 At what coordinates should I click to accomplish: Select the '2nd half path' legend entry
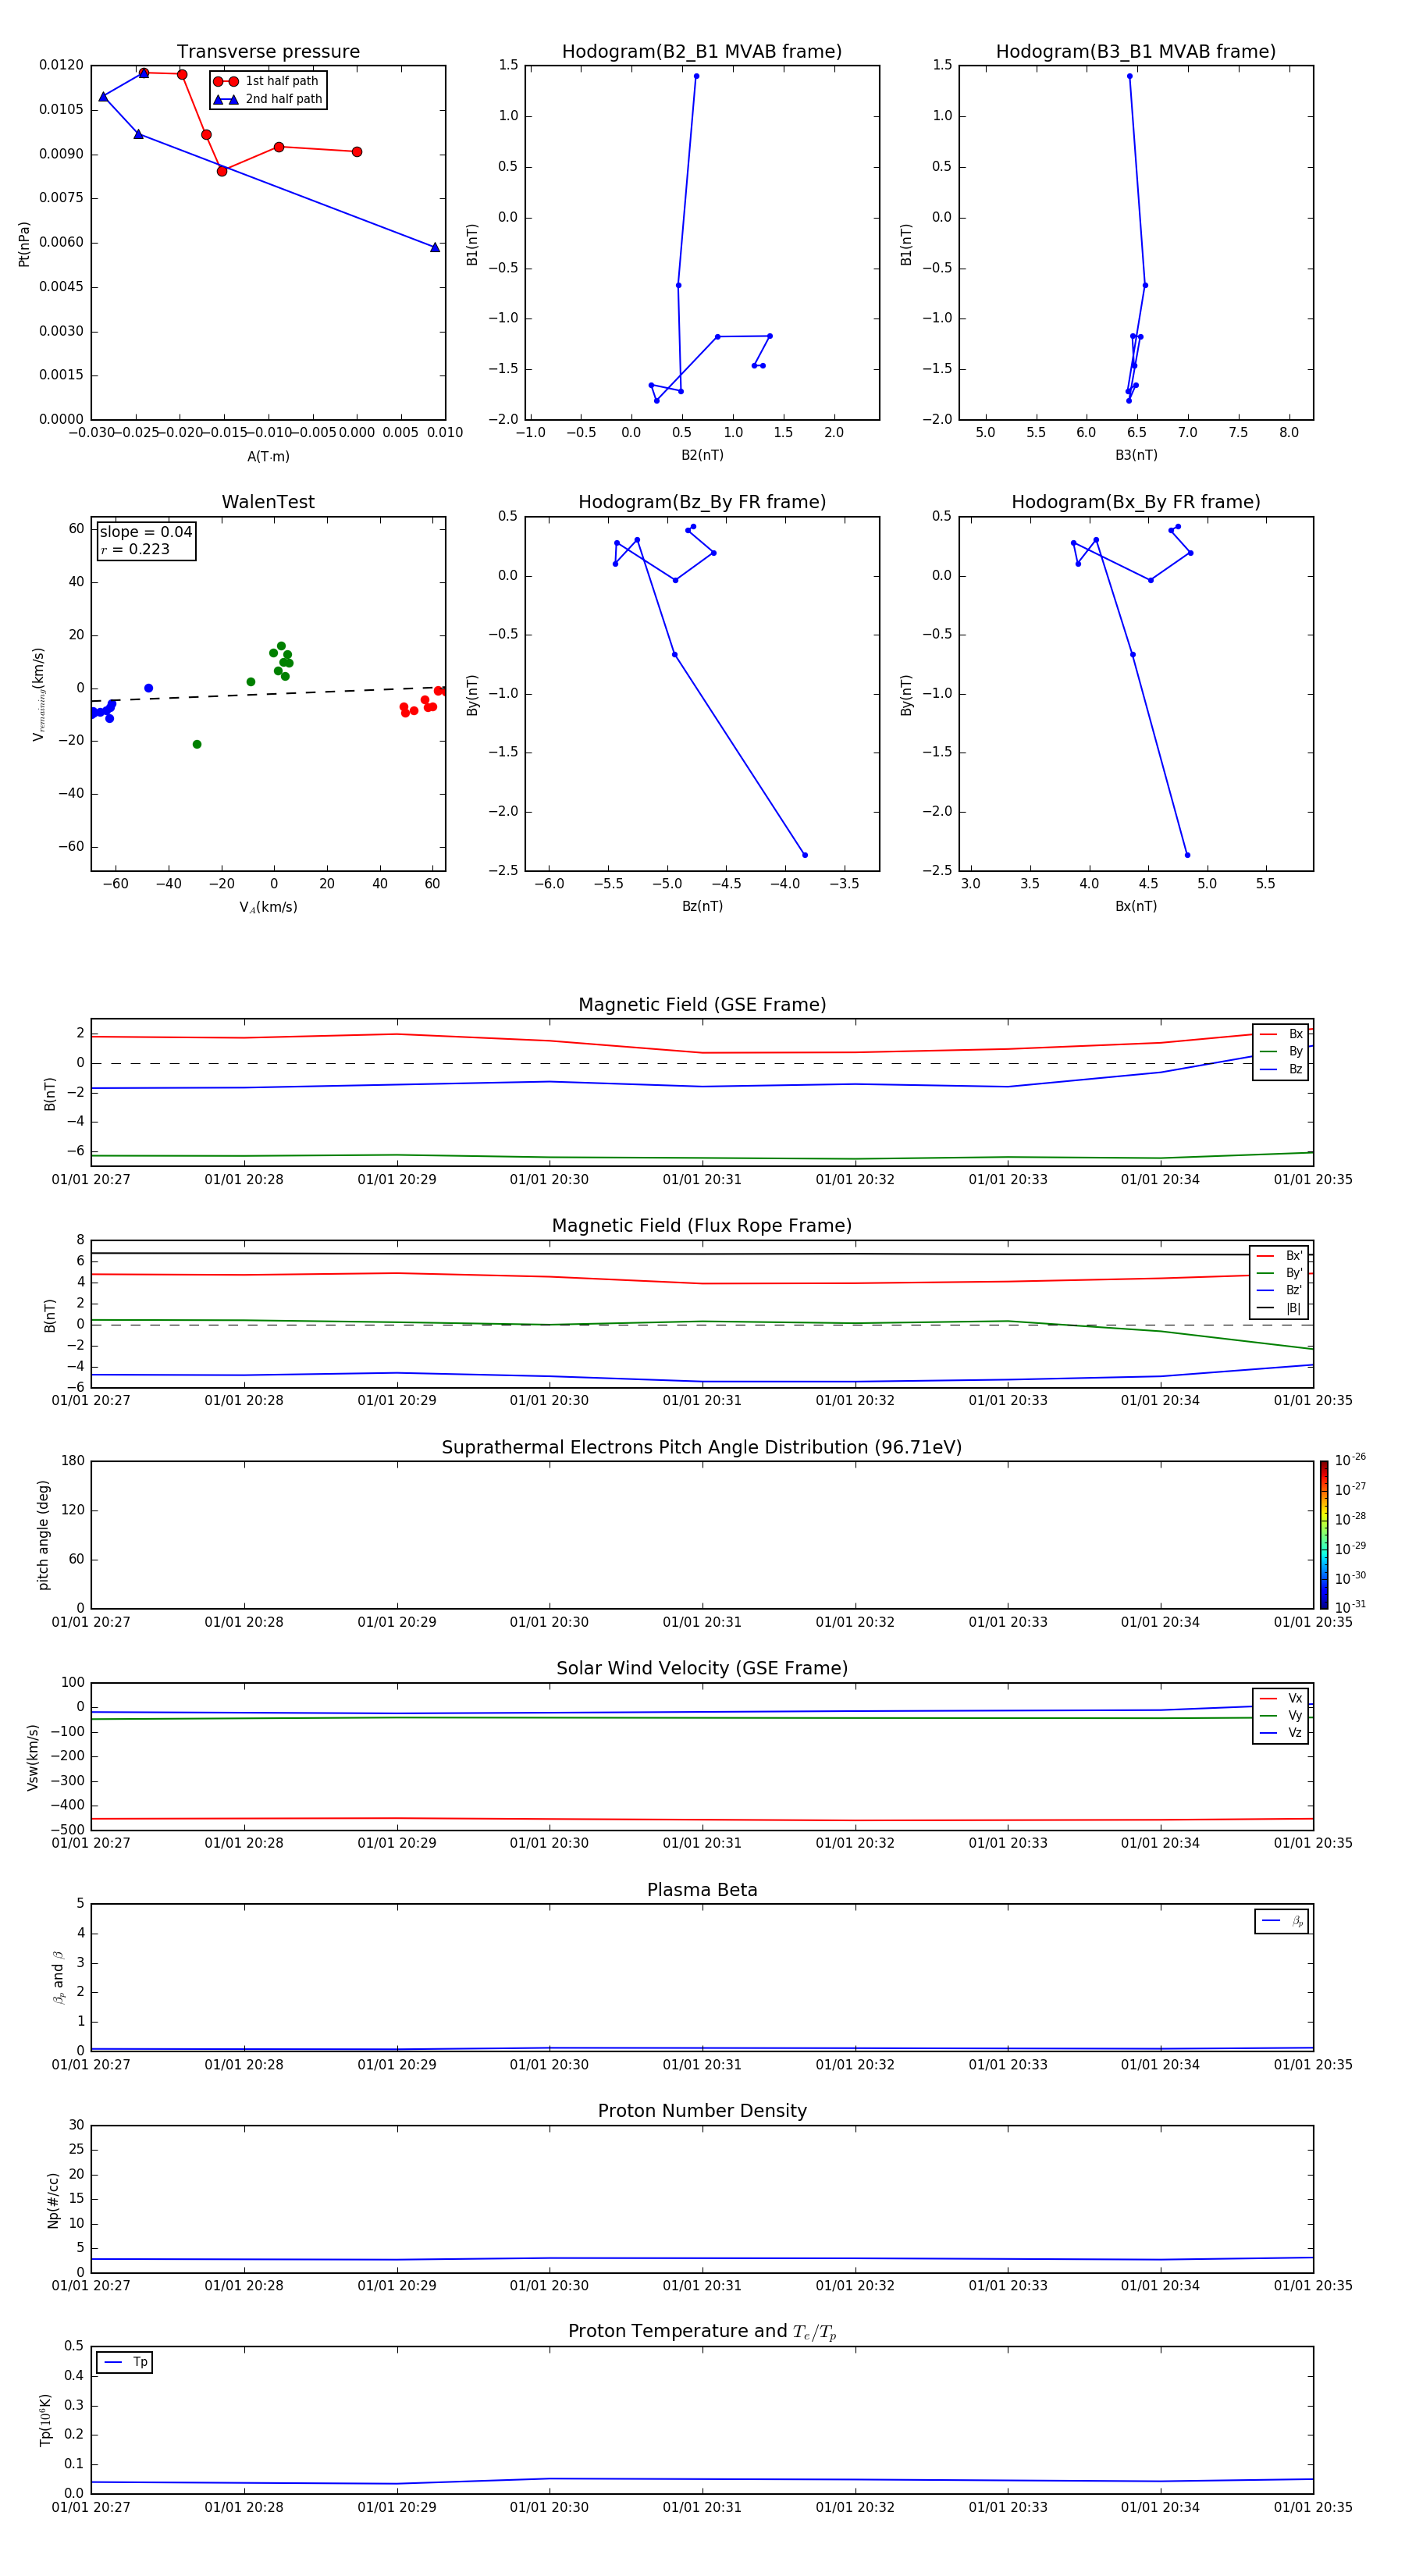click(268, 99)
